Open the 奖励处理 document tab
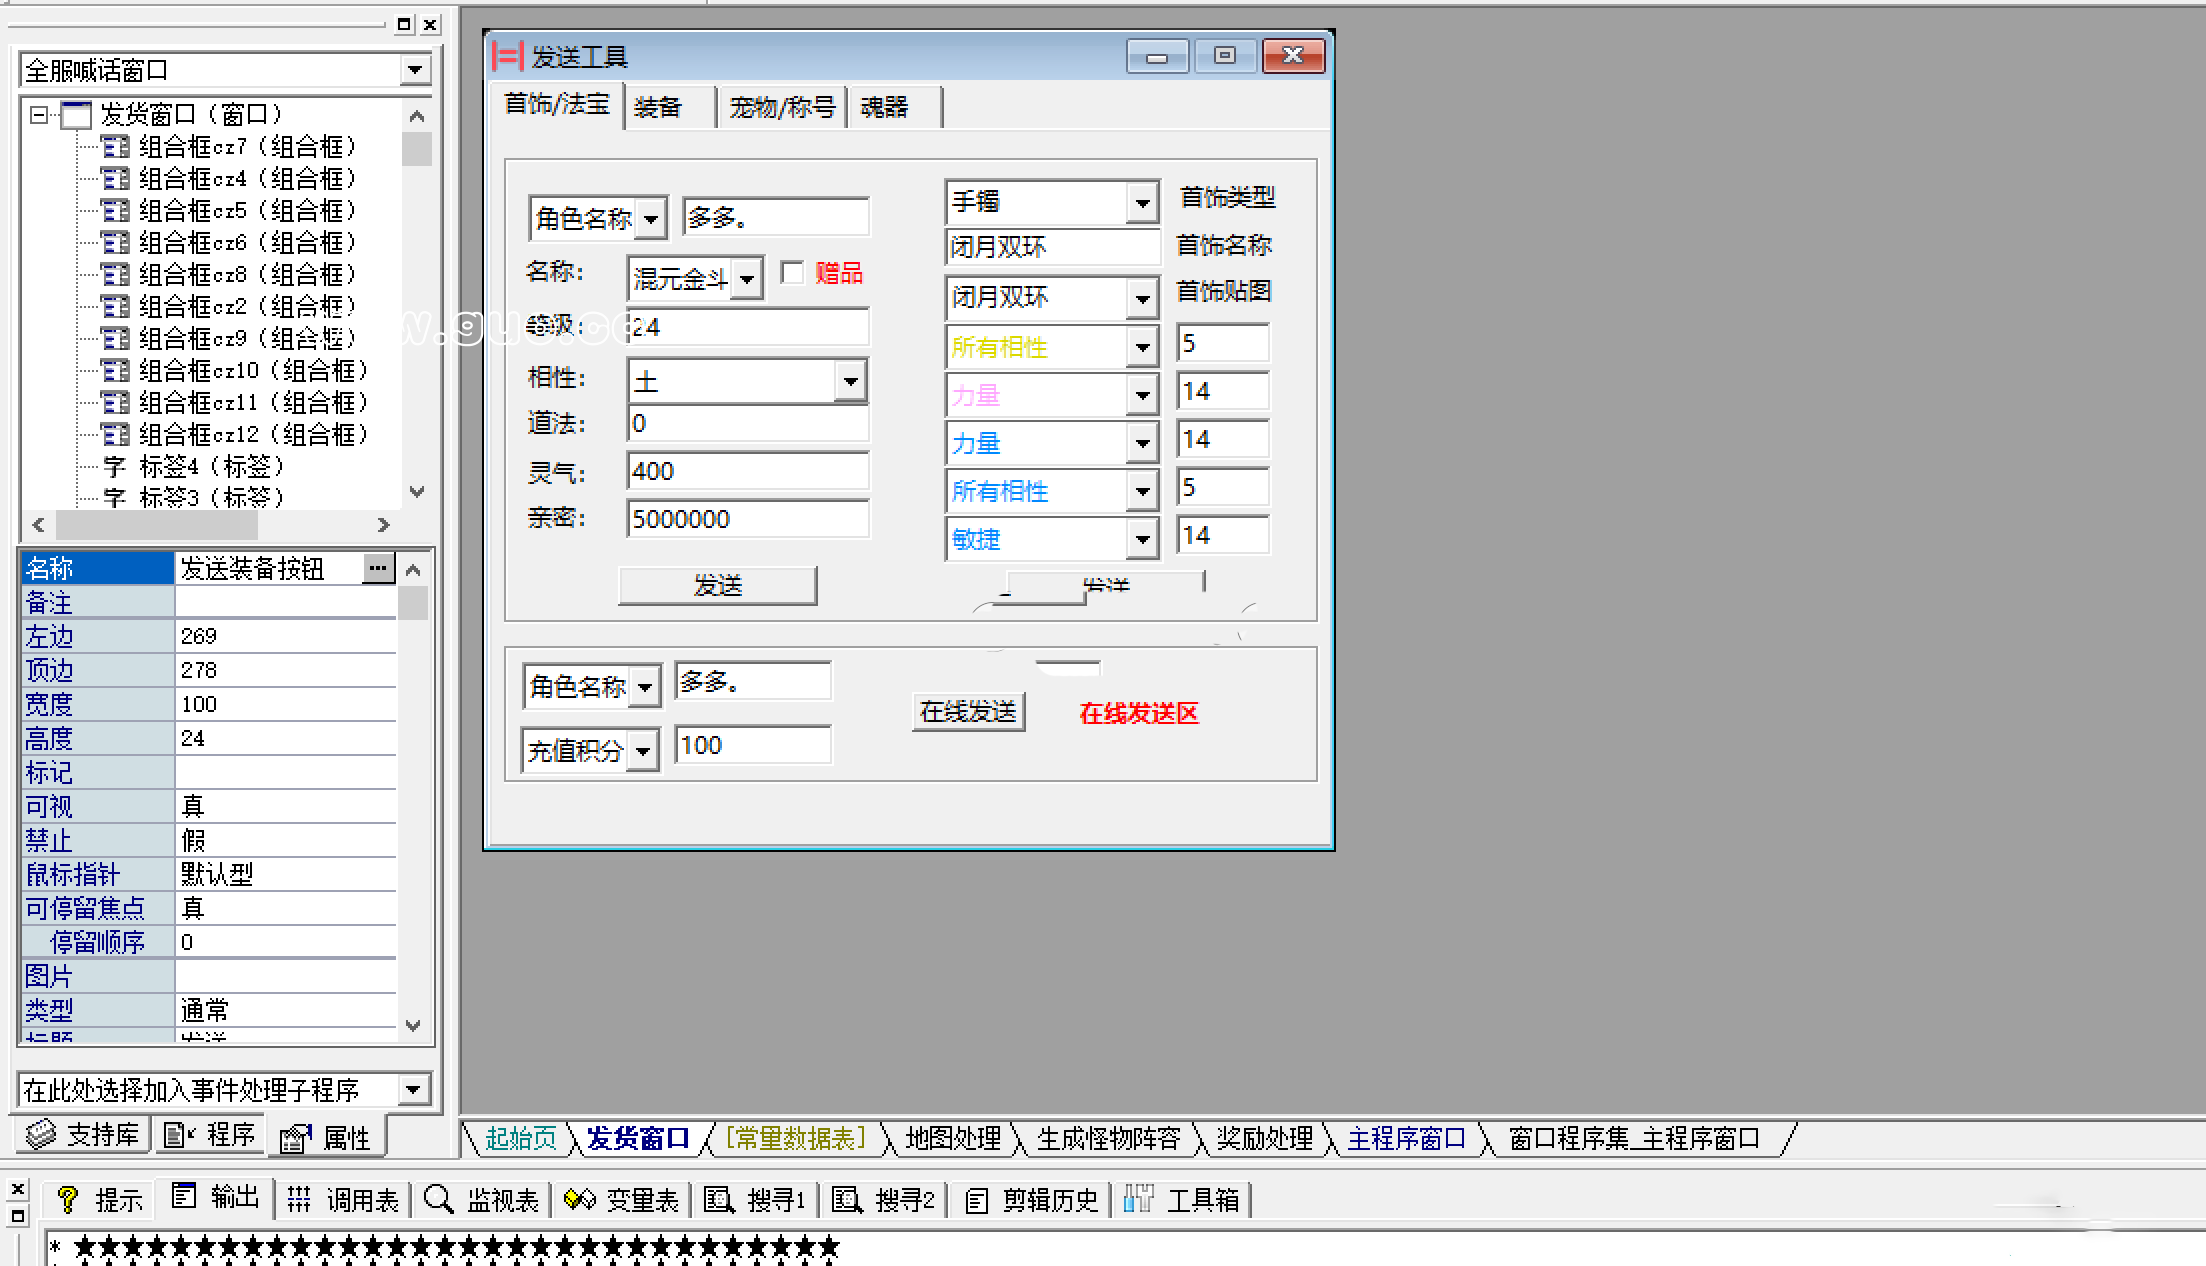Viewport: 2206px width, 1266px height. click(x=1264, y=1138)
